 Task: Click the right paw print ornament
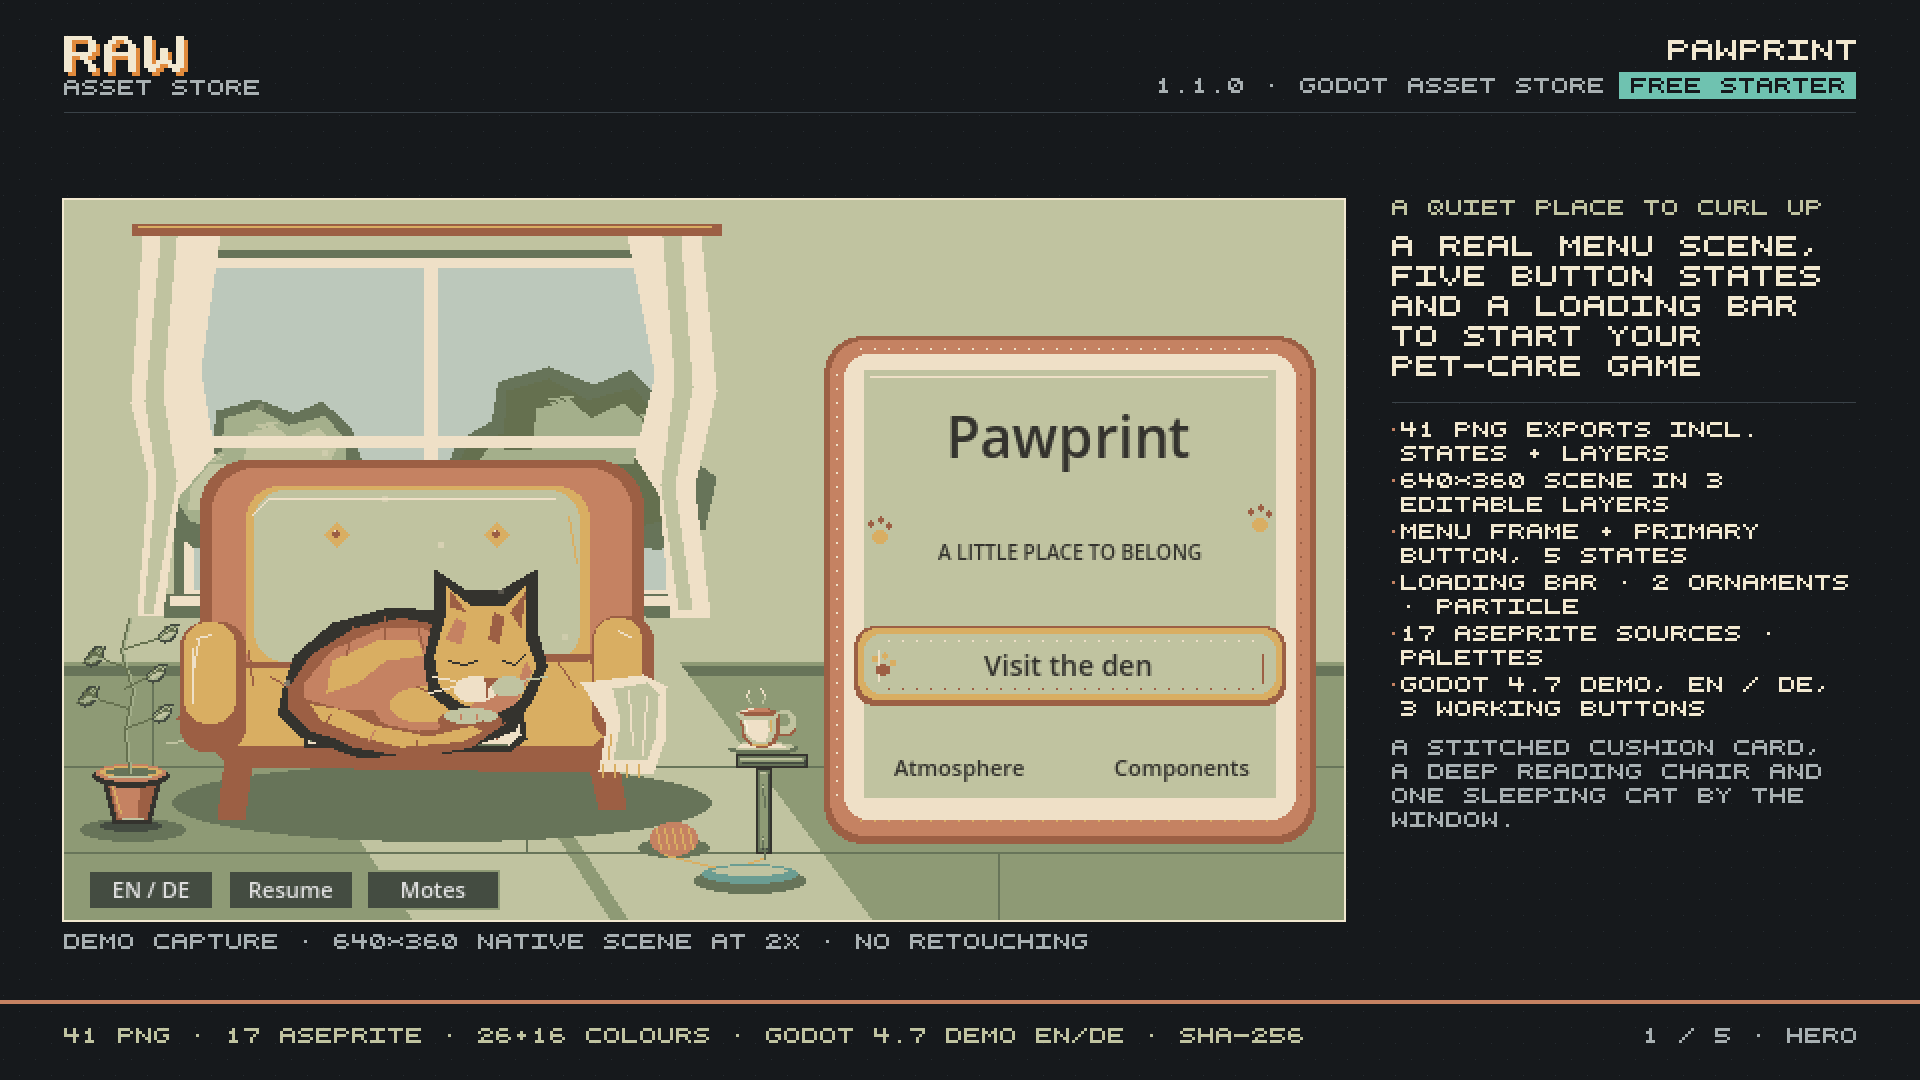pos(1260,519)
